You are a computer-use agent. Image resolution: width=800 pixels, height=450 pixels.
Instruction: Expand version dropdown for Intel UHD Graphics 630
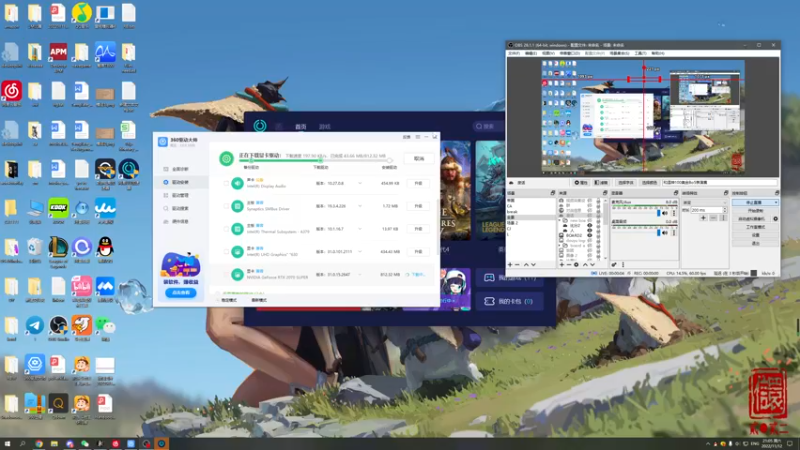360,252
